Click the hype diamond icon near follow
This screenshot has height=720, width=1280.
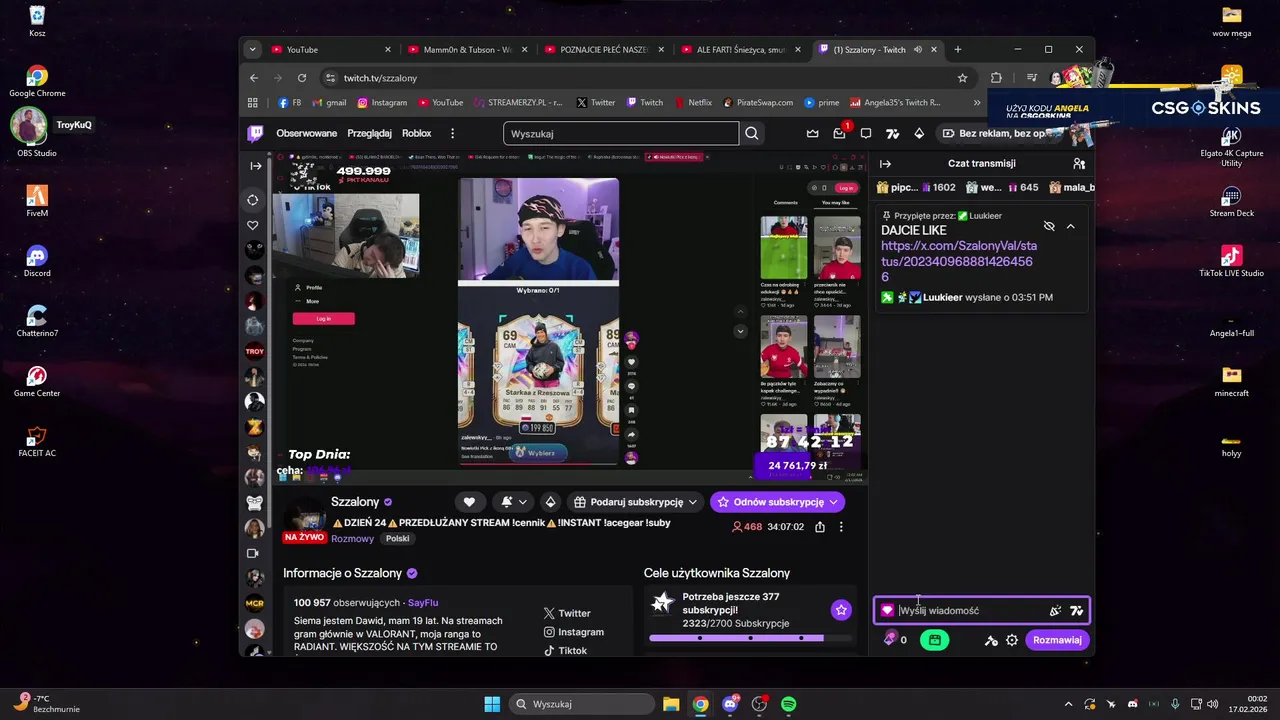coord(550,502)
